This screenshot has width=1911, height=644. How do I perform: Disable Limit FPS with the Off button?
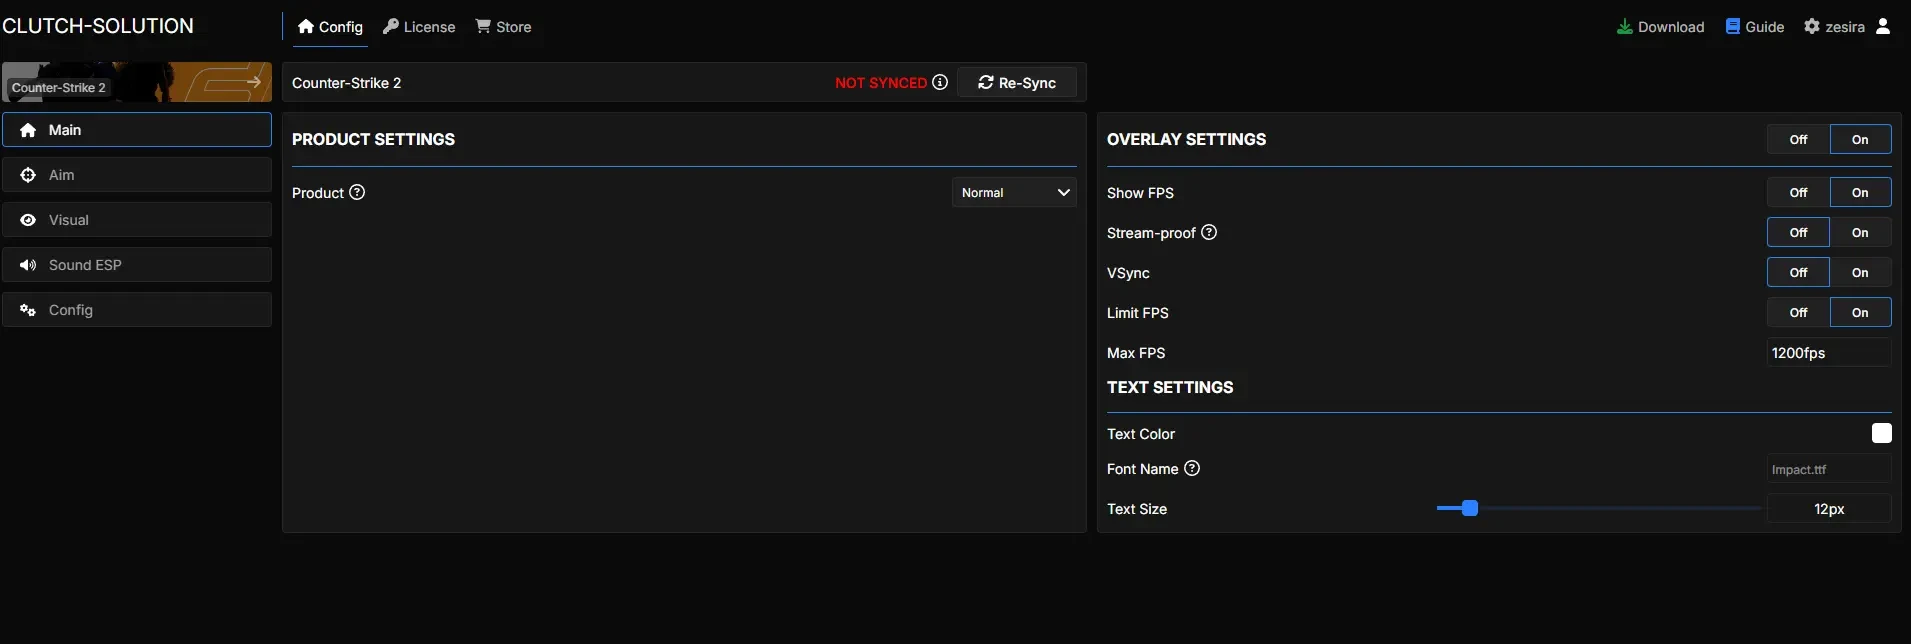pyautogui.click(x=1798, y=312)
